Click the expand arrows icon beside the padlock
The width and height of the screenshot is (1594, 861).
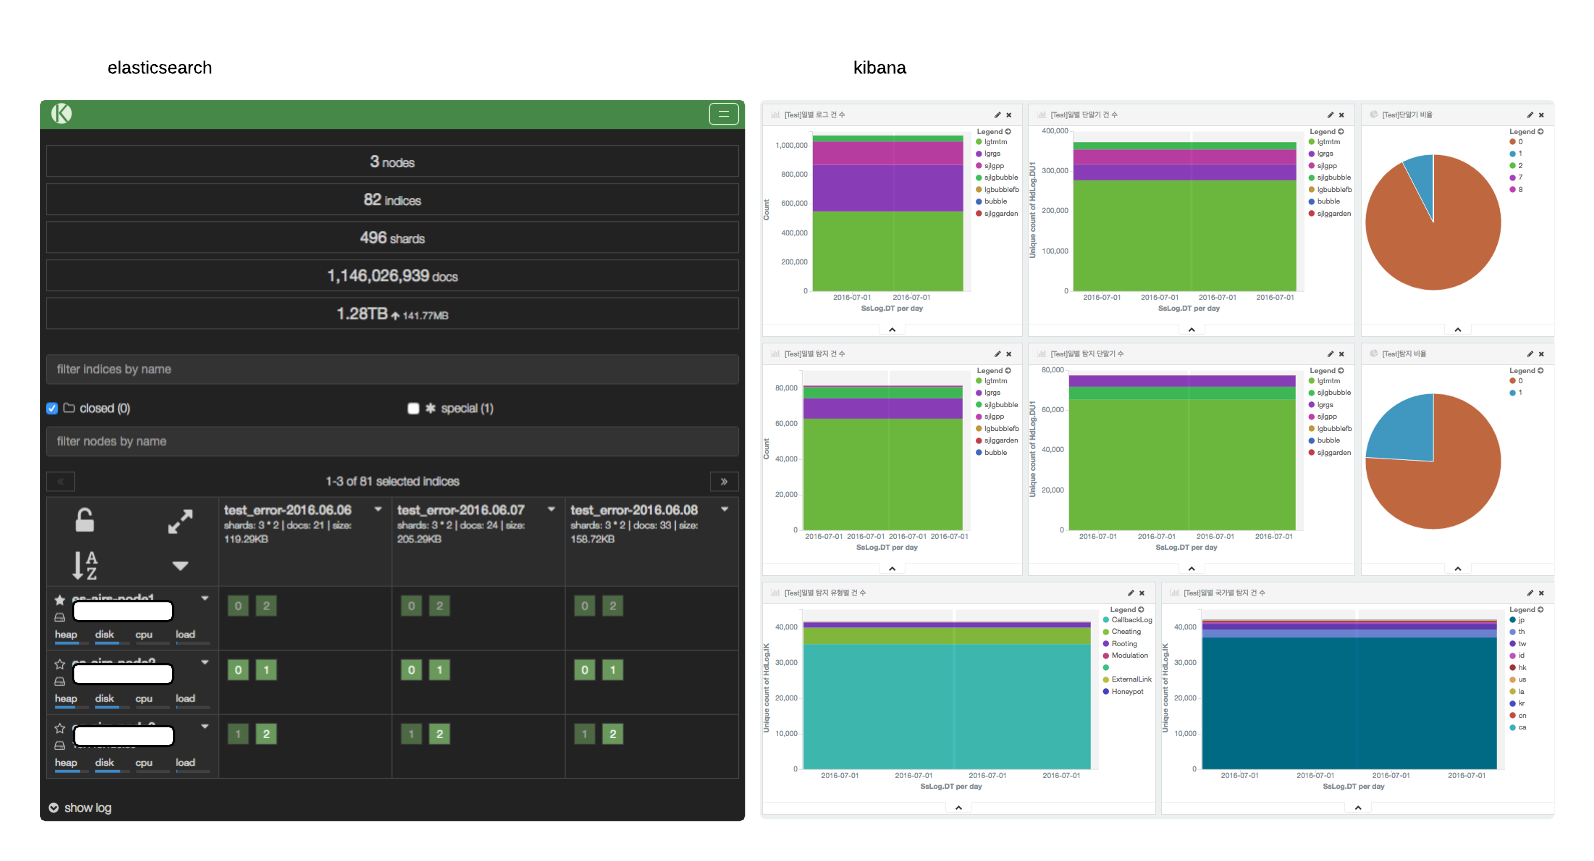[x=180, y=521]
